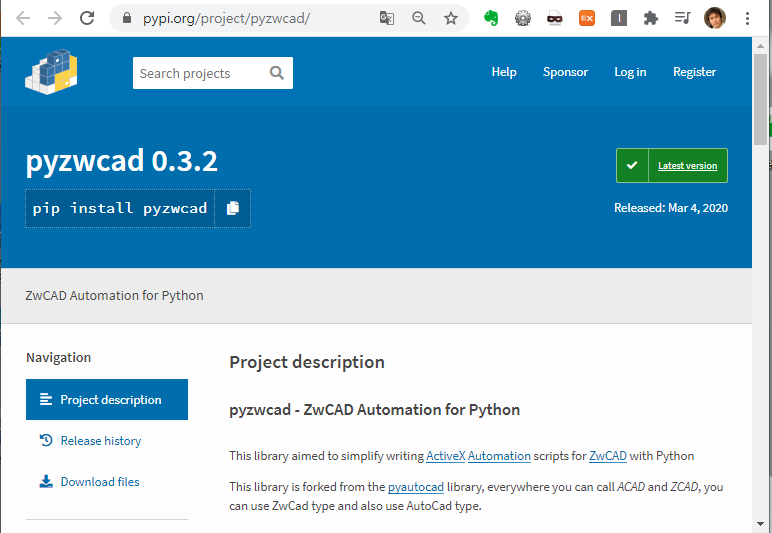The height and width of the screenshot is (533, 772).
Task: Bookmark this page with the star icon
Action: click(x=451, y=19)
